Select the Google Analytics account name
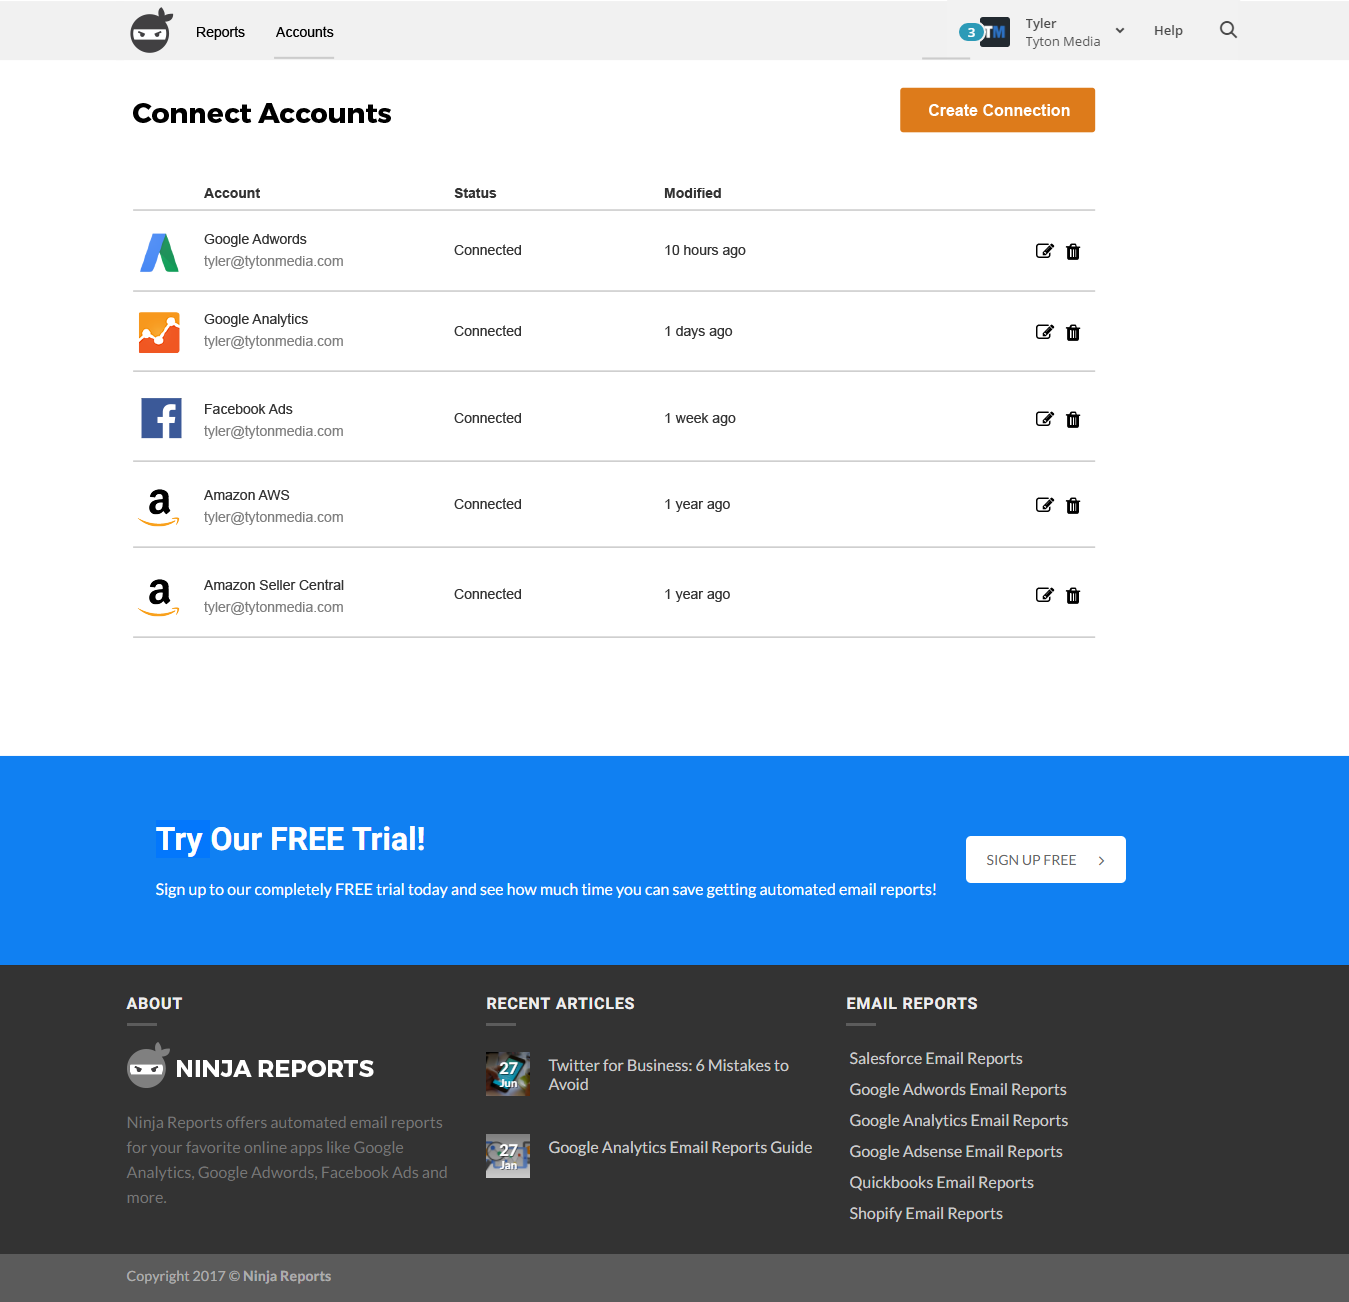The width and height of the screenshot is (1349, 1302). click(x=256, y=319)
